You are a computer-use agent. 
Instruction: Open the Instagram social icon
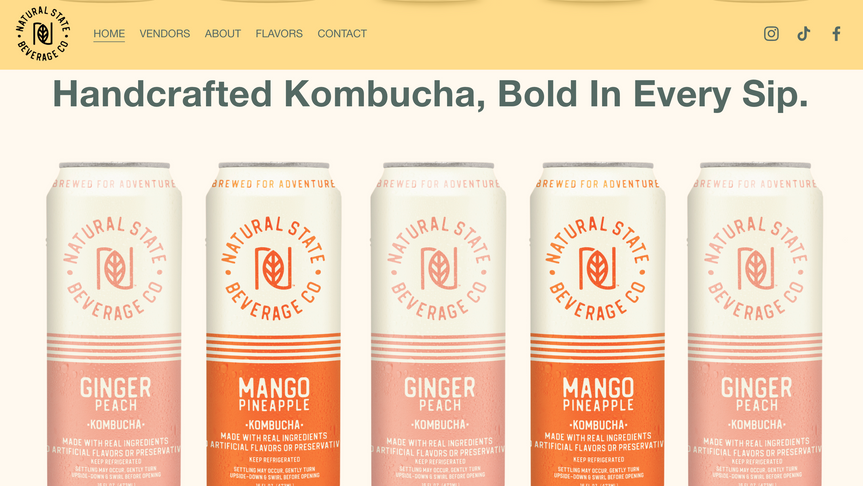[771, 34]
